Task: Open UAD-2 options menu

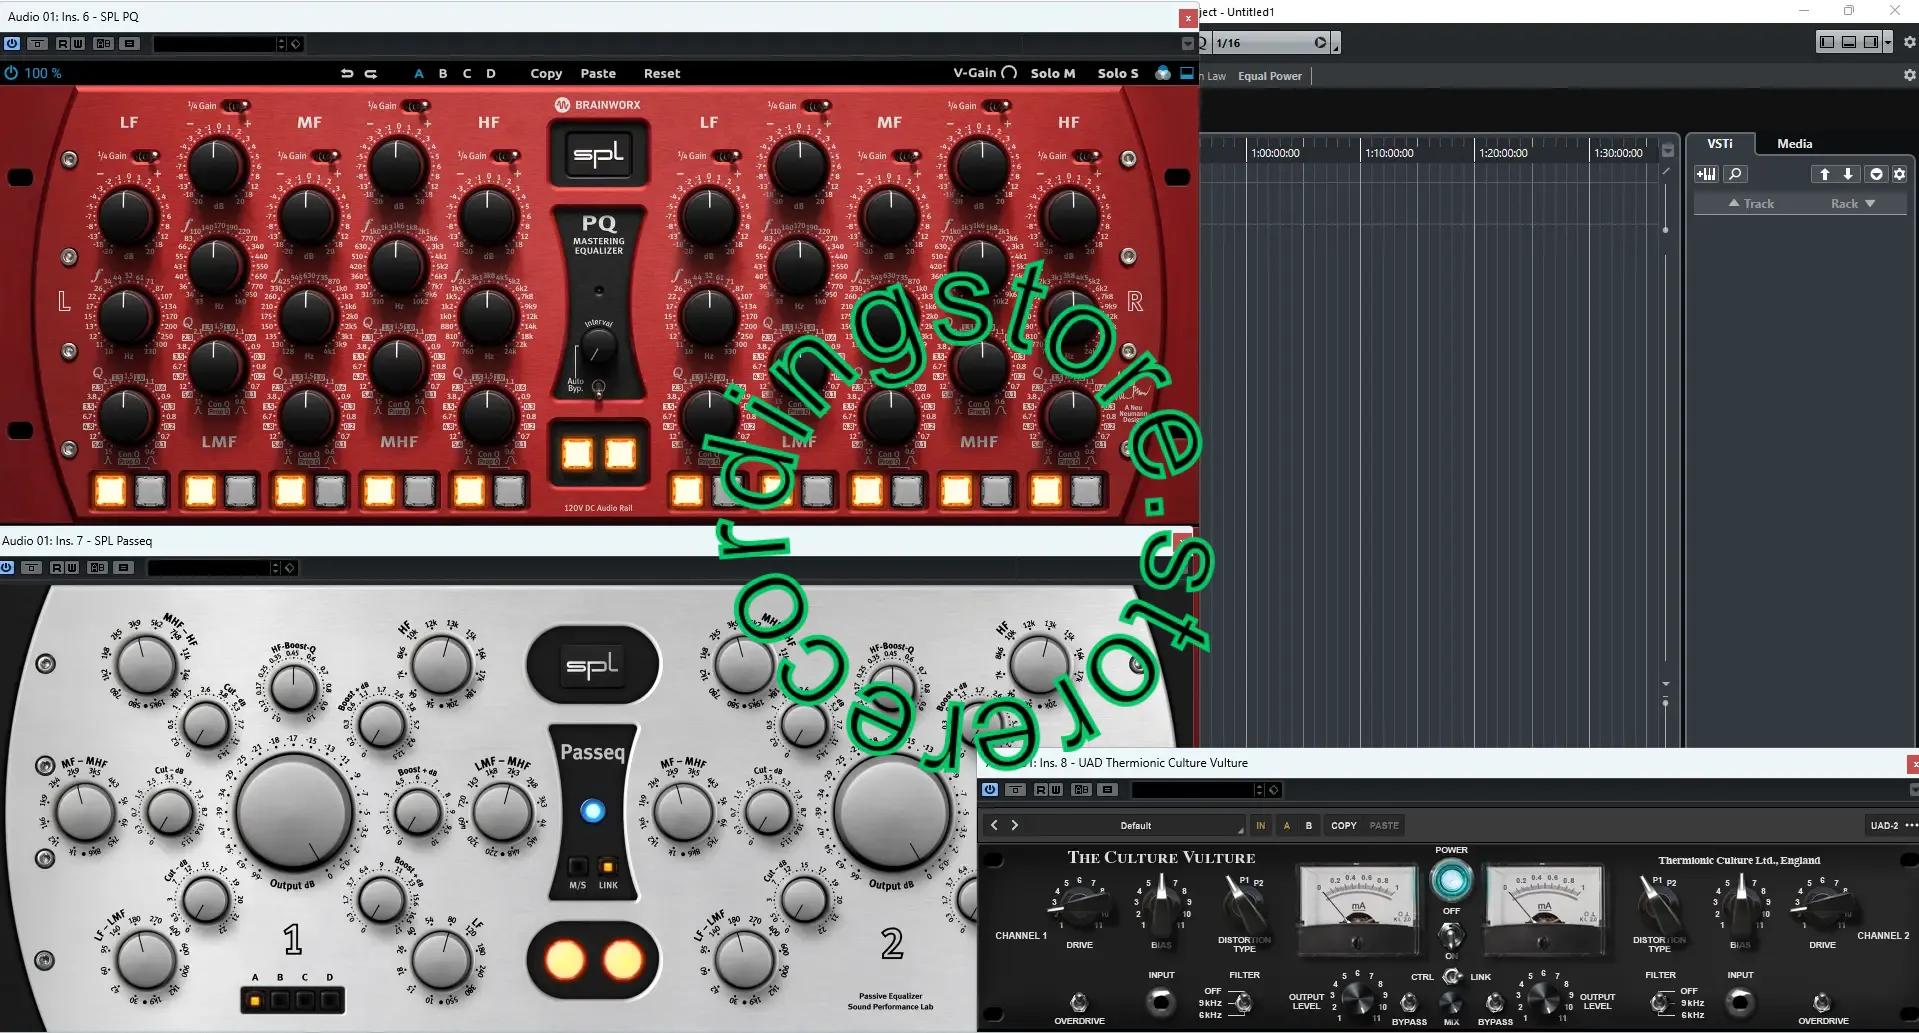Action: (1911, 826)
